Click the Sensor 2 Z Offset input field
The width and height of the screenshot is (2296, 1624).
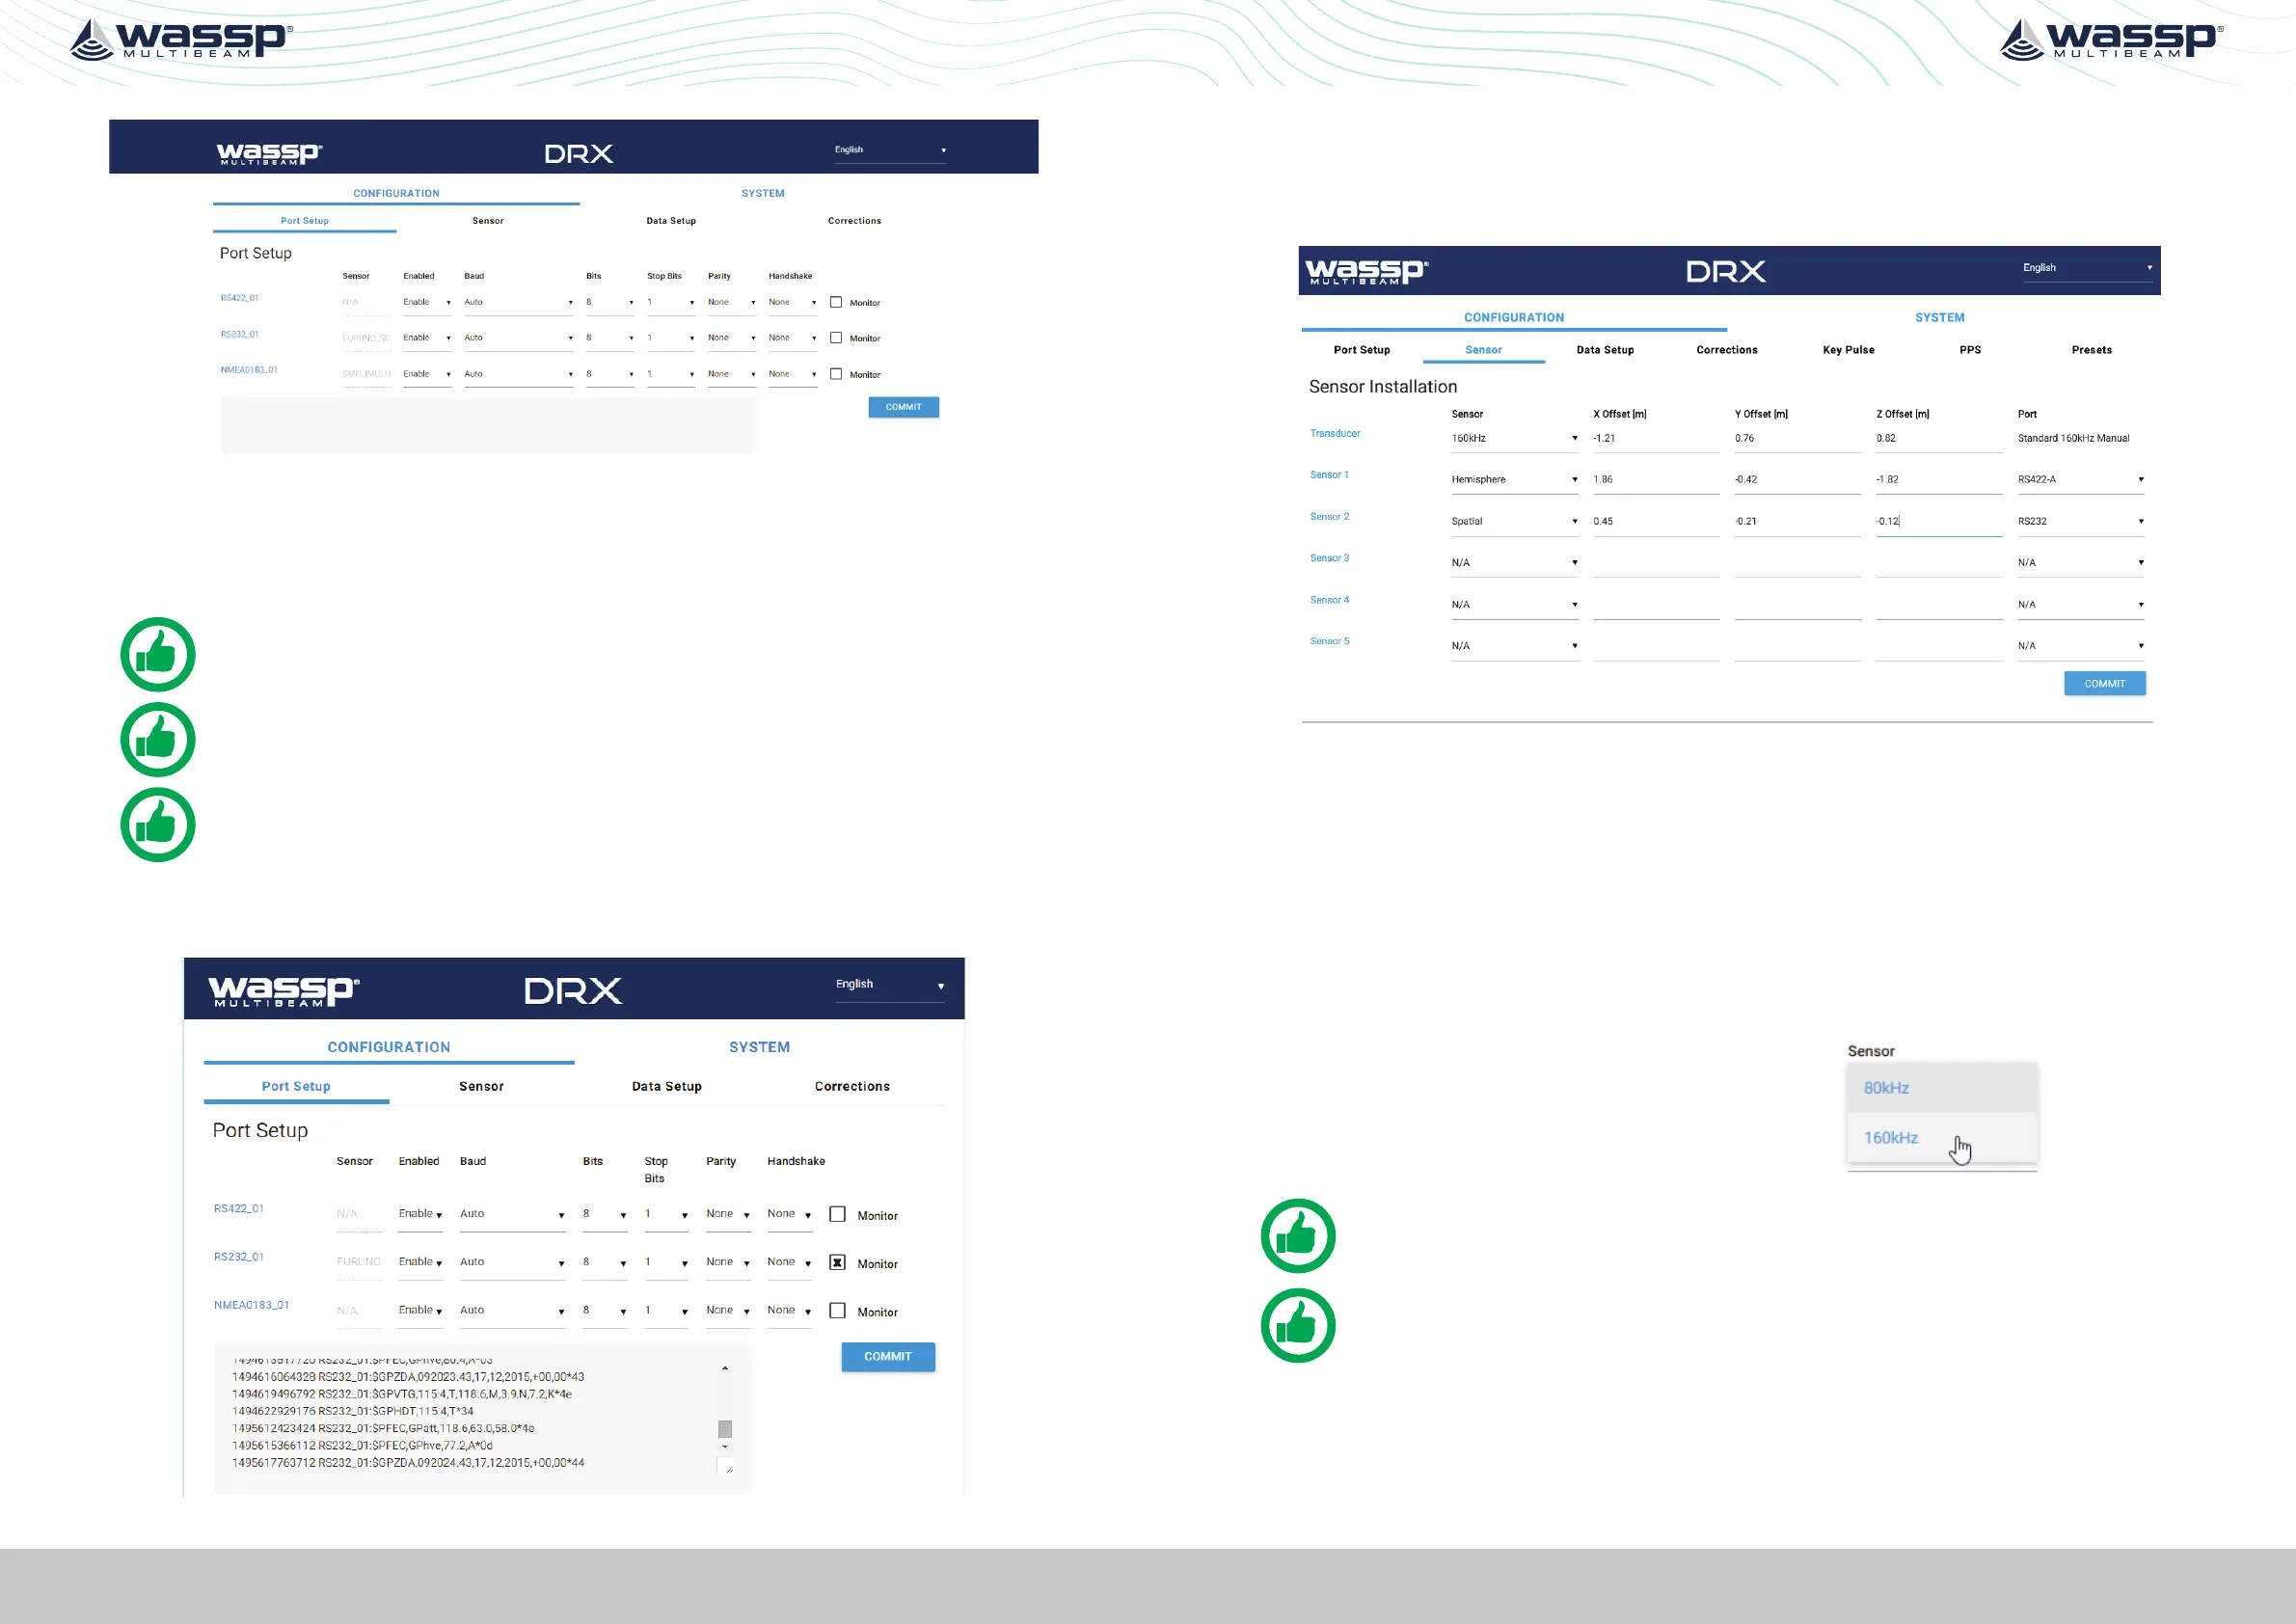[1937, 522]
